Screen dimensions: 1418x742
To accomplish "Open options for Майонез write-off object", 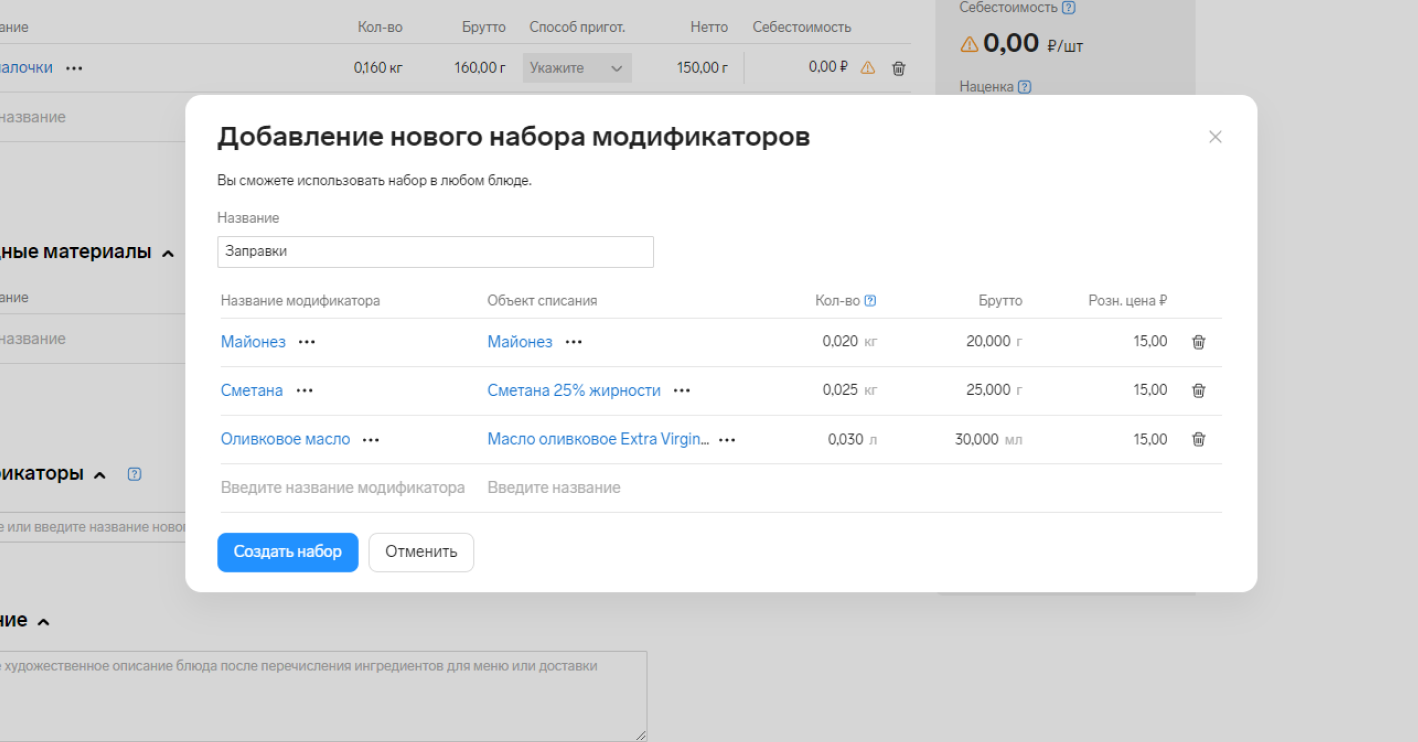I will click(574, 342).
